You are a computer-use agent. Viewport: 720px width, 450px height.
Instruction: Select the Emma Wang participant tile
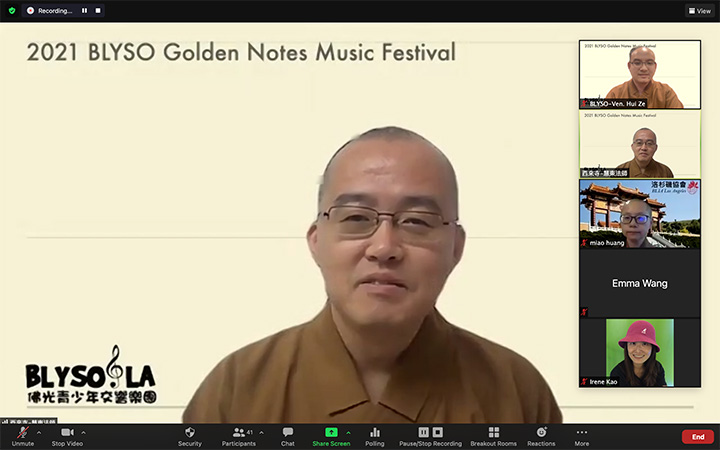[640, 283]
